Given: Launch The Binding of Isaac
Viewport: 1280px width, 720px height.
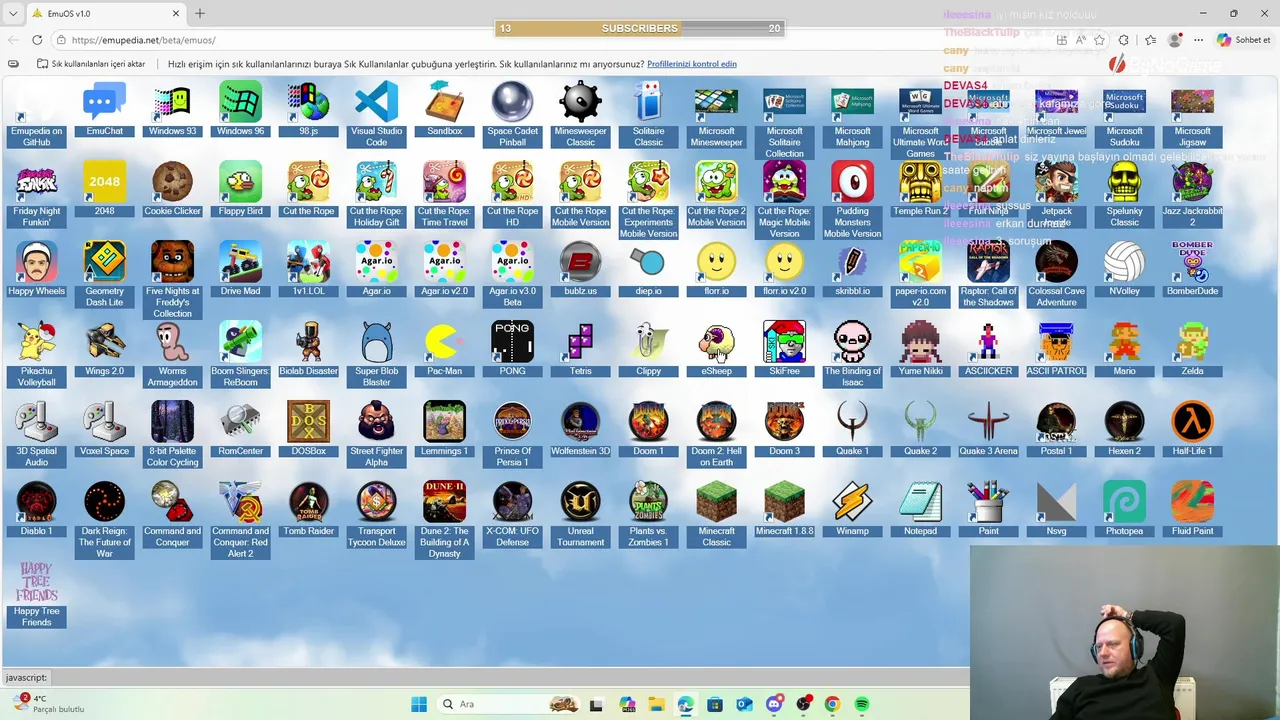Looking at the screenshot, I should [852, 354].
